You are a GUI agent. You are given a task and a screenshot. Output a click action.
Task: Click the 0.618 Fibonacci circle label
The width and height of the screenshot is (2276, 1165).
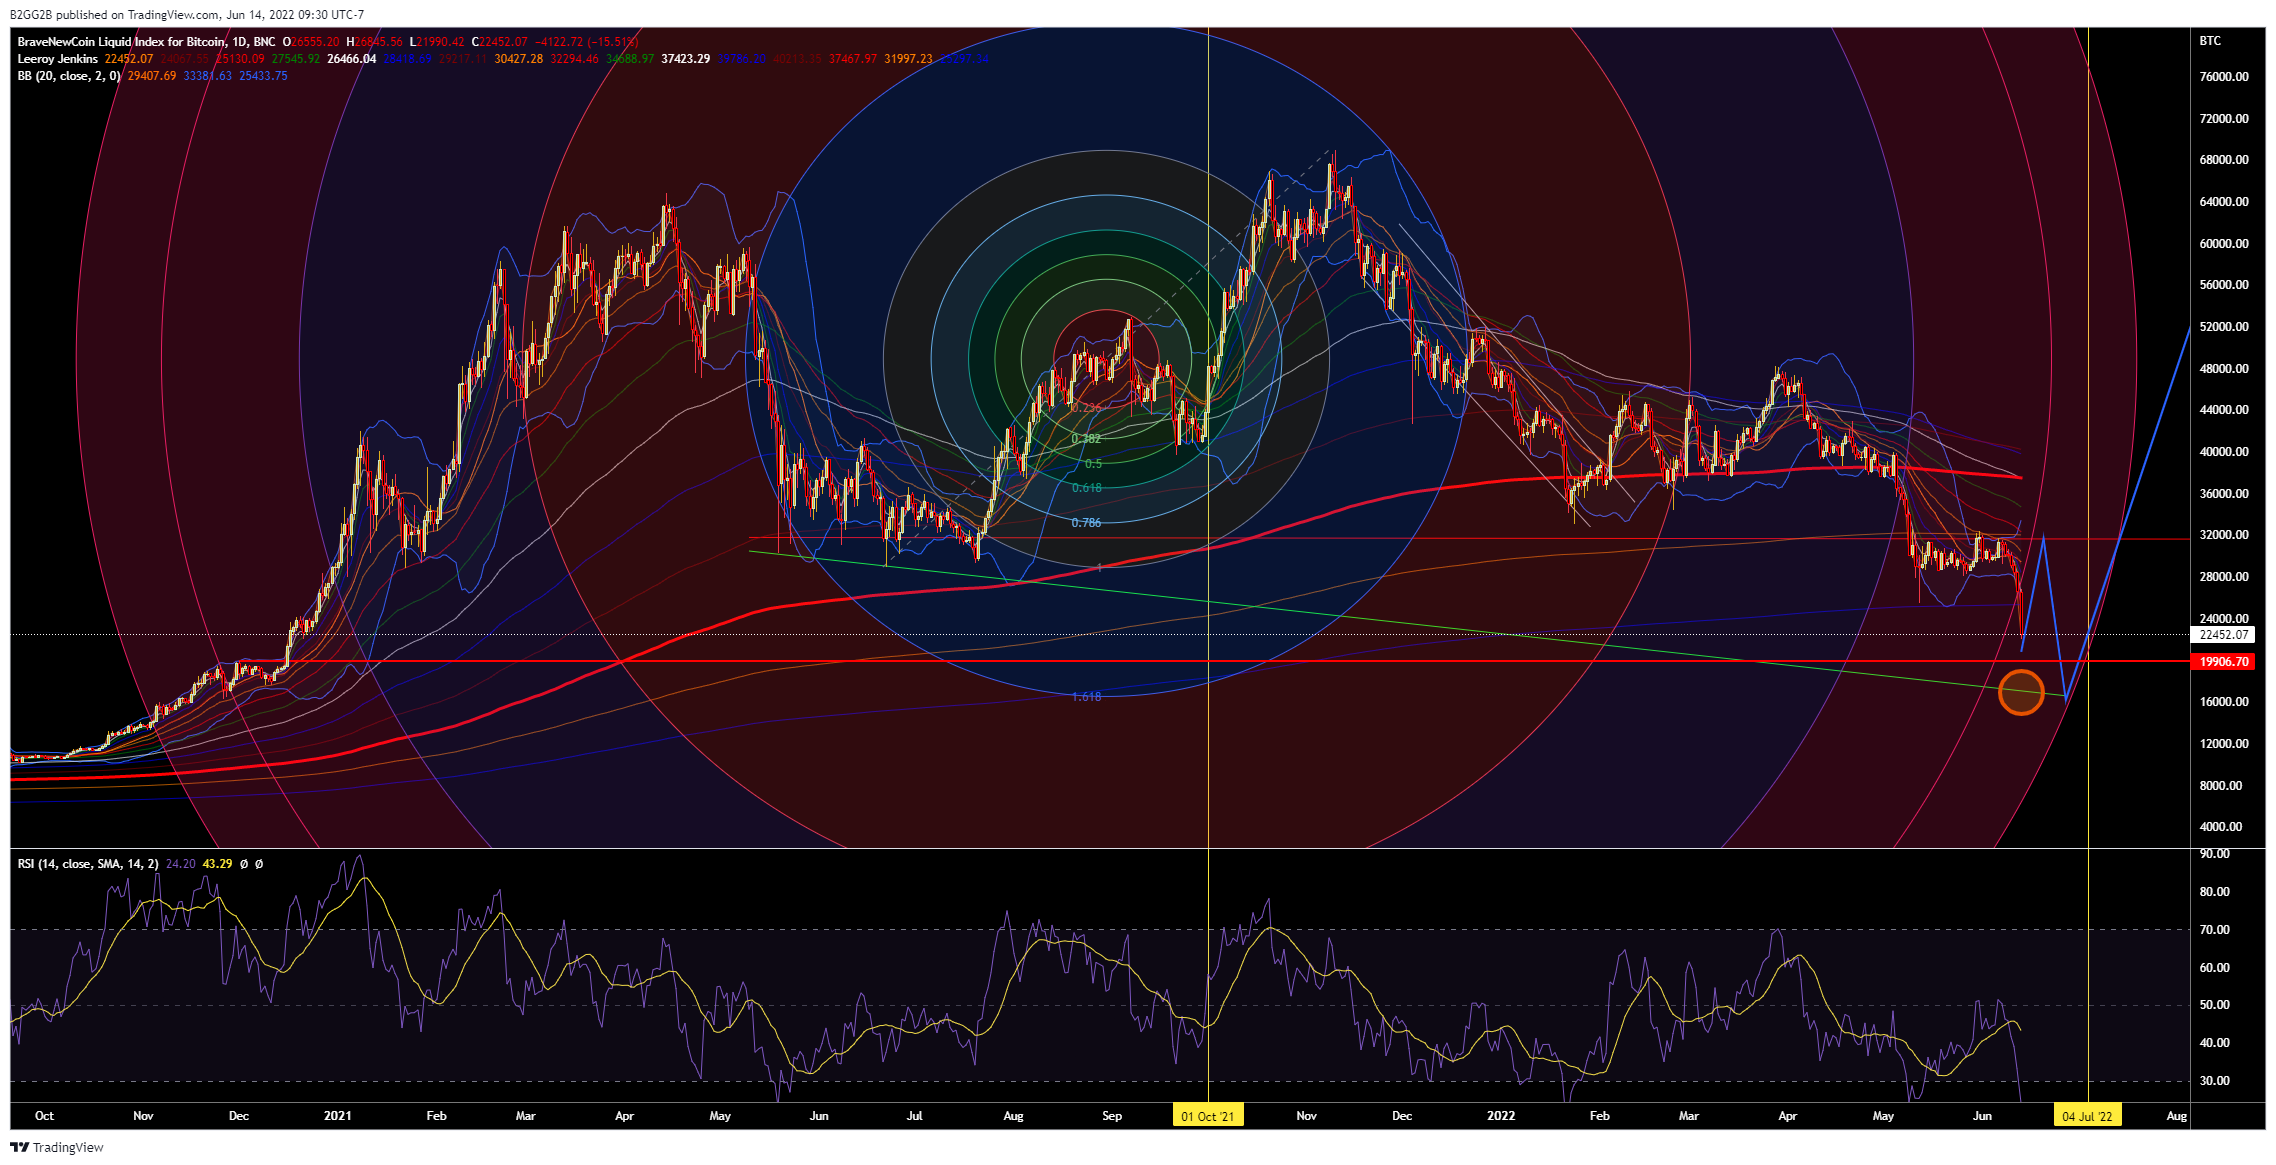pos(1086,488)
